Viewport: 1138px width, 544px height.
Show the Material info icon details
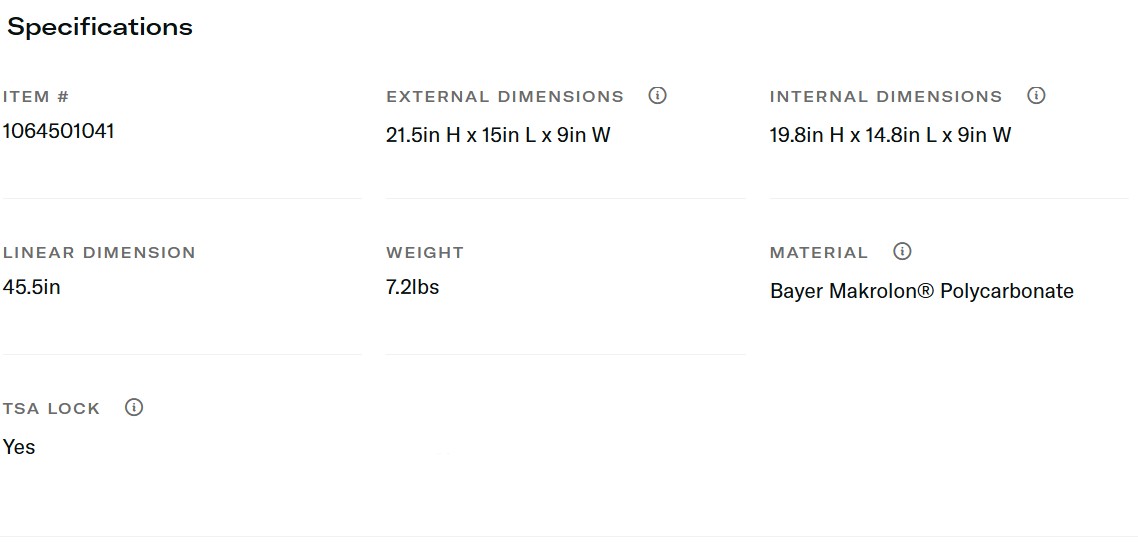coord(902,252)
